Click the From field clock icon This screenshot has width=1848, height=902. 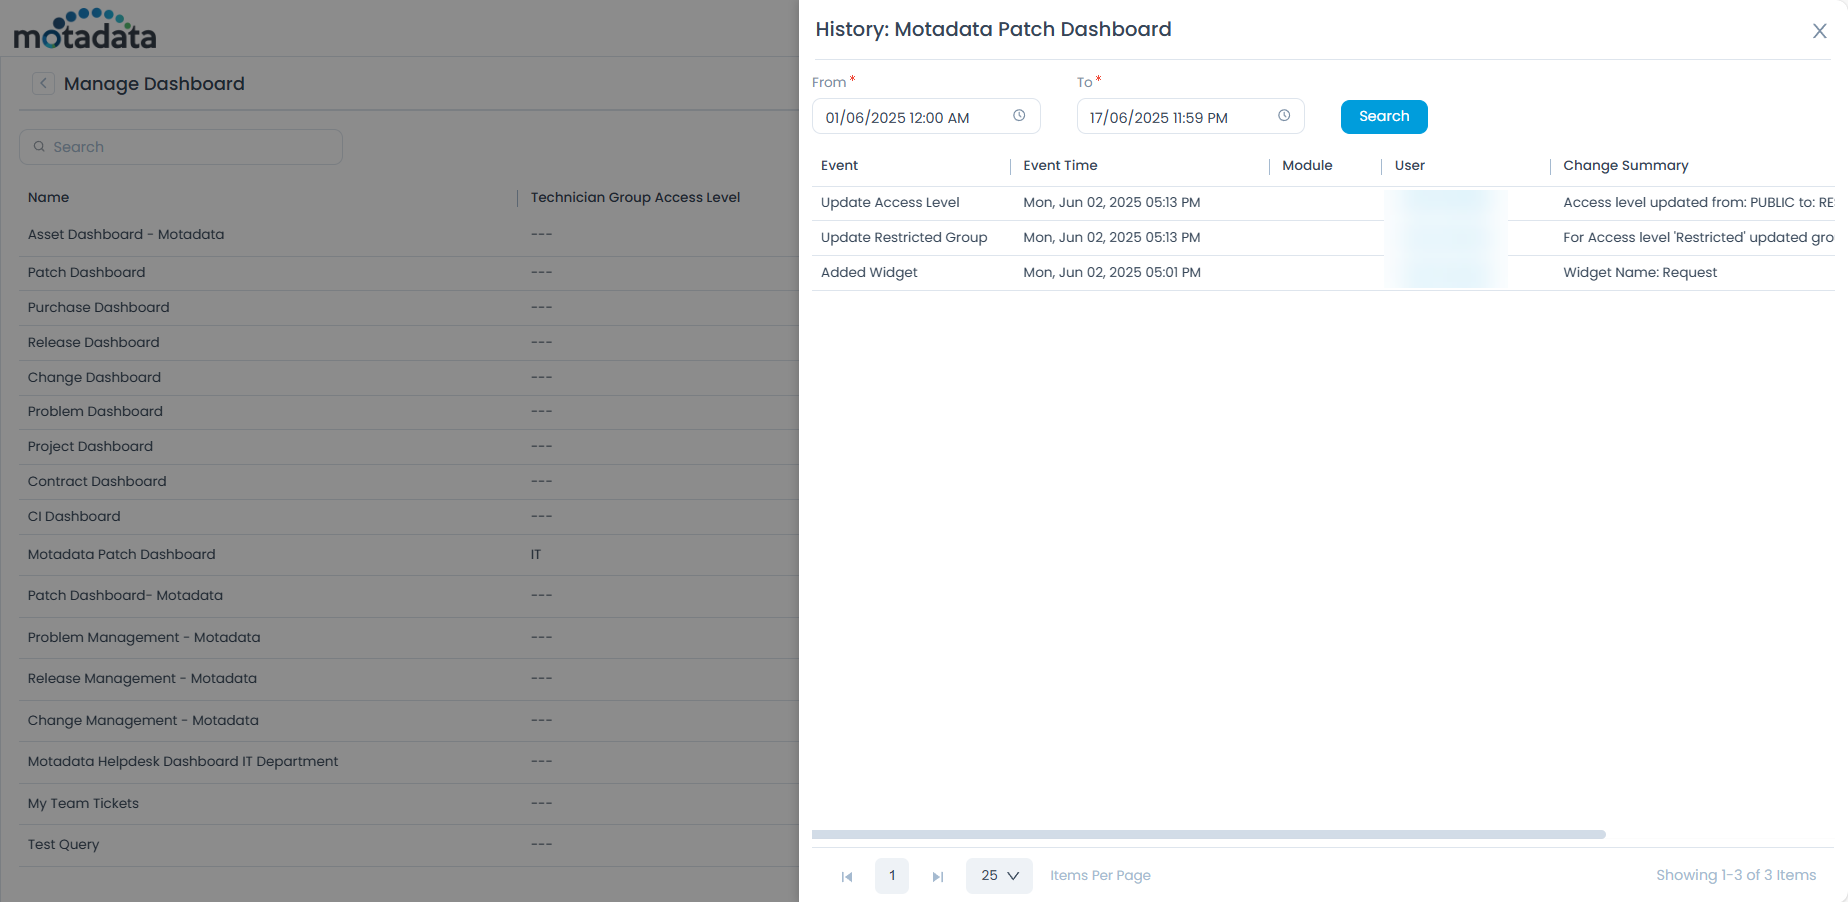pos(1020,115)
